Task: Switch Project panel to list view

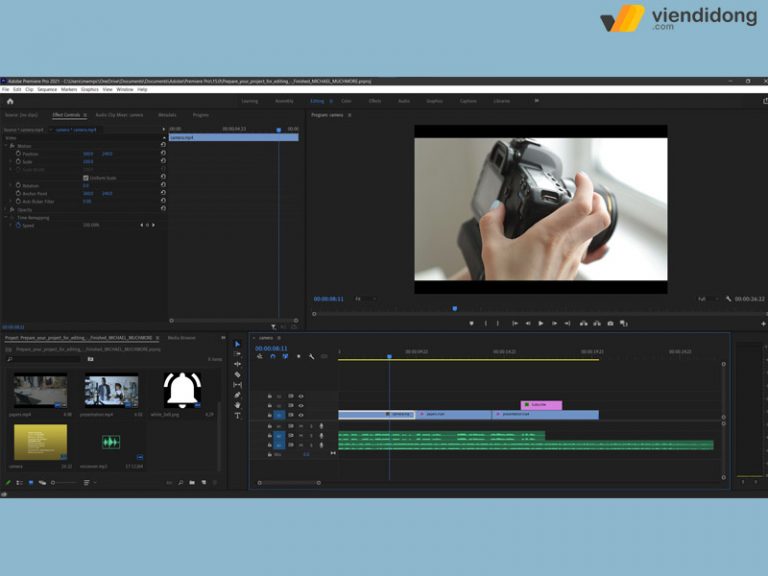Action: [x=20, y=483]
